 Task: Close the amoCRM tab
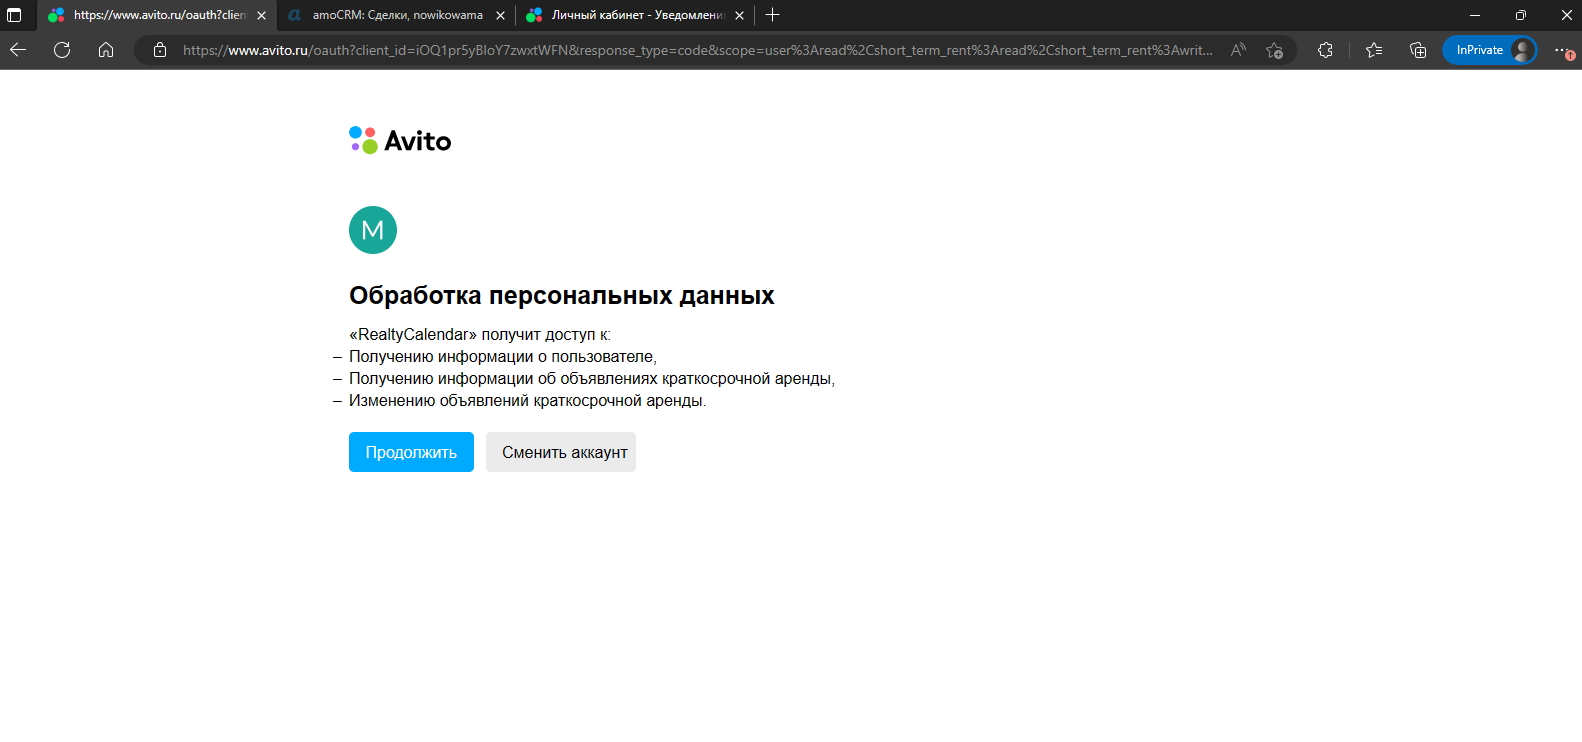pyautogui.click(x=501, y=15)
